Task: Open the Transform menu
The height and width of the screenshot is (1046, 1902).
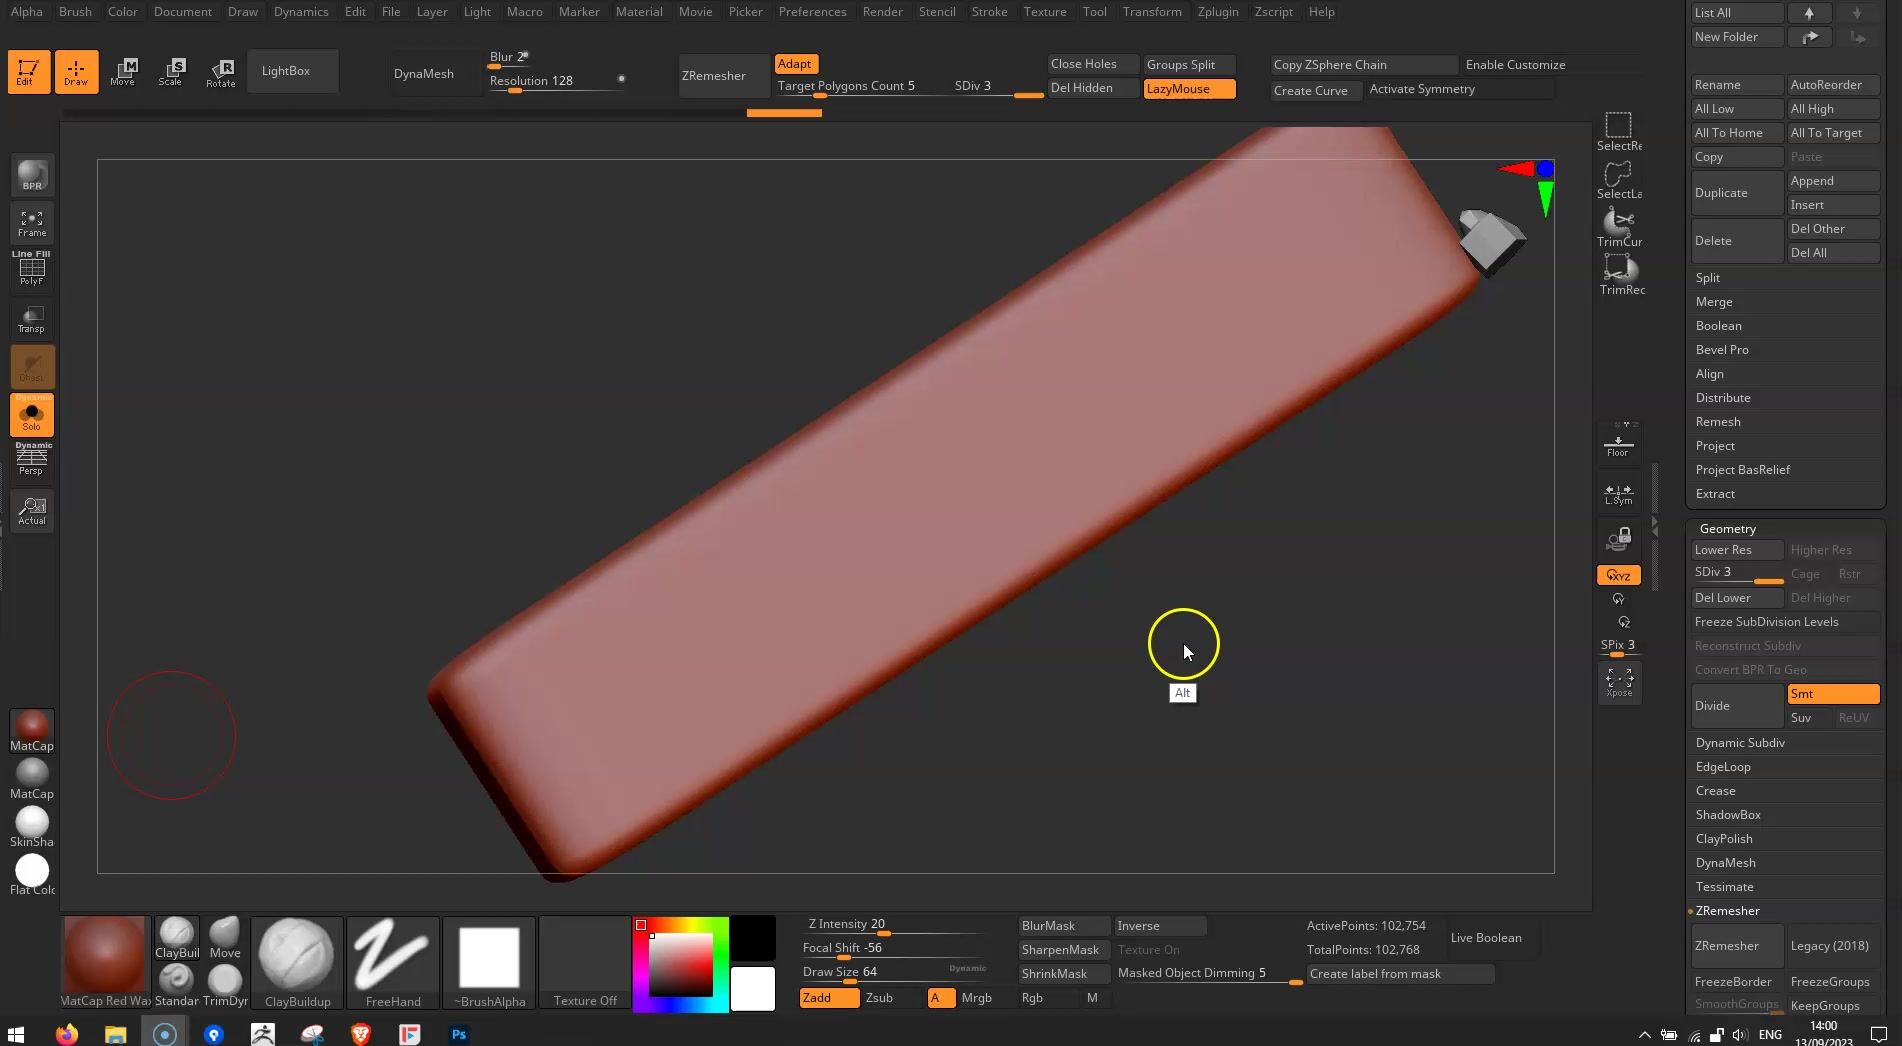Action: pyautogui.click(x=1151, y=11)
